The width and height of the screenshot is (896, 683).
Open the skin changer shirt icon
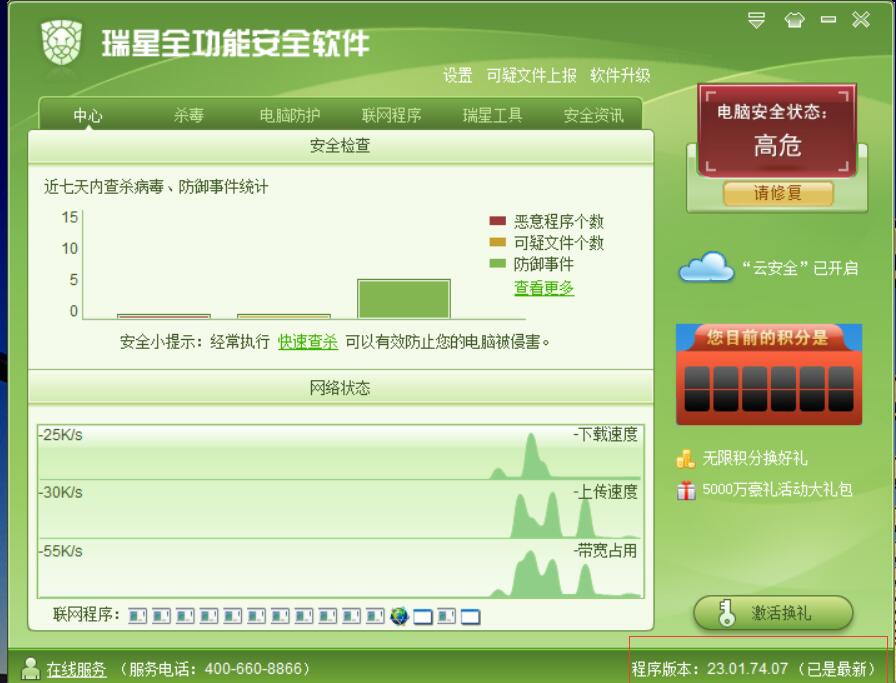(x=794, y=21)
